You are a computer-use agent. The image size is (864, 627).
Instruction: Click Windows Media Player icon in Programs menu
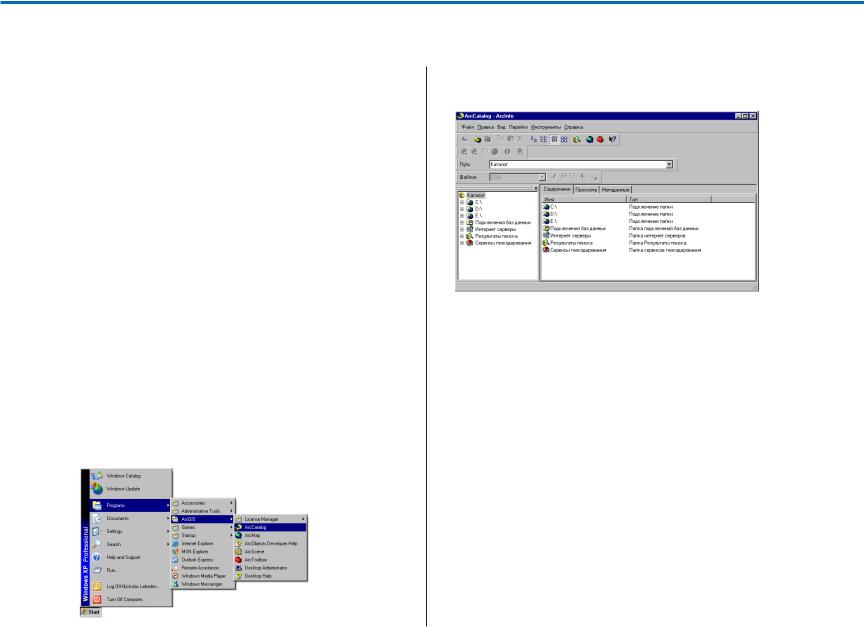pos(175,575)
